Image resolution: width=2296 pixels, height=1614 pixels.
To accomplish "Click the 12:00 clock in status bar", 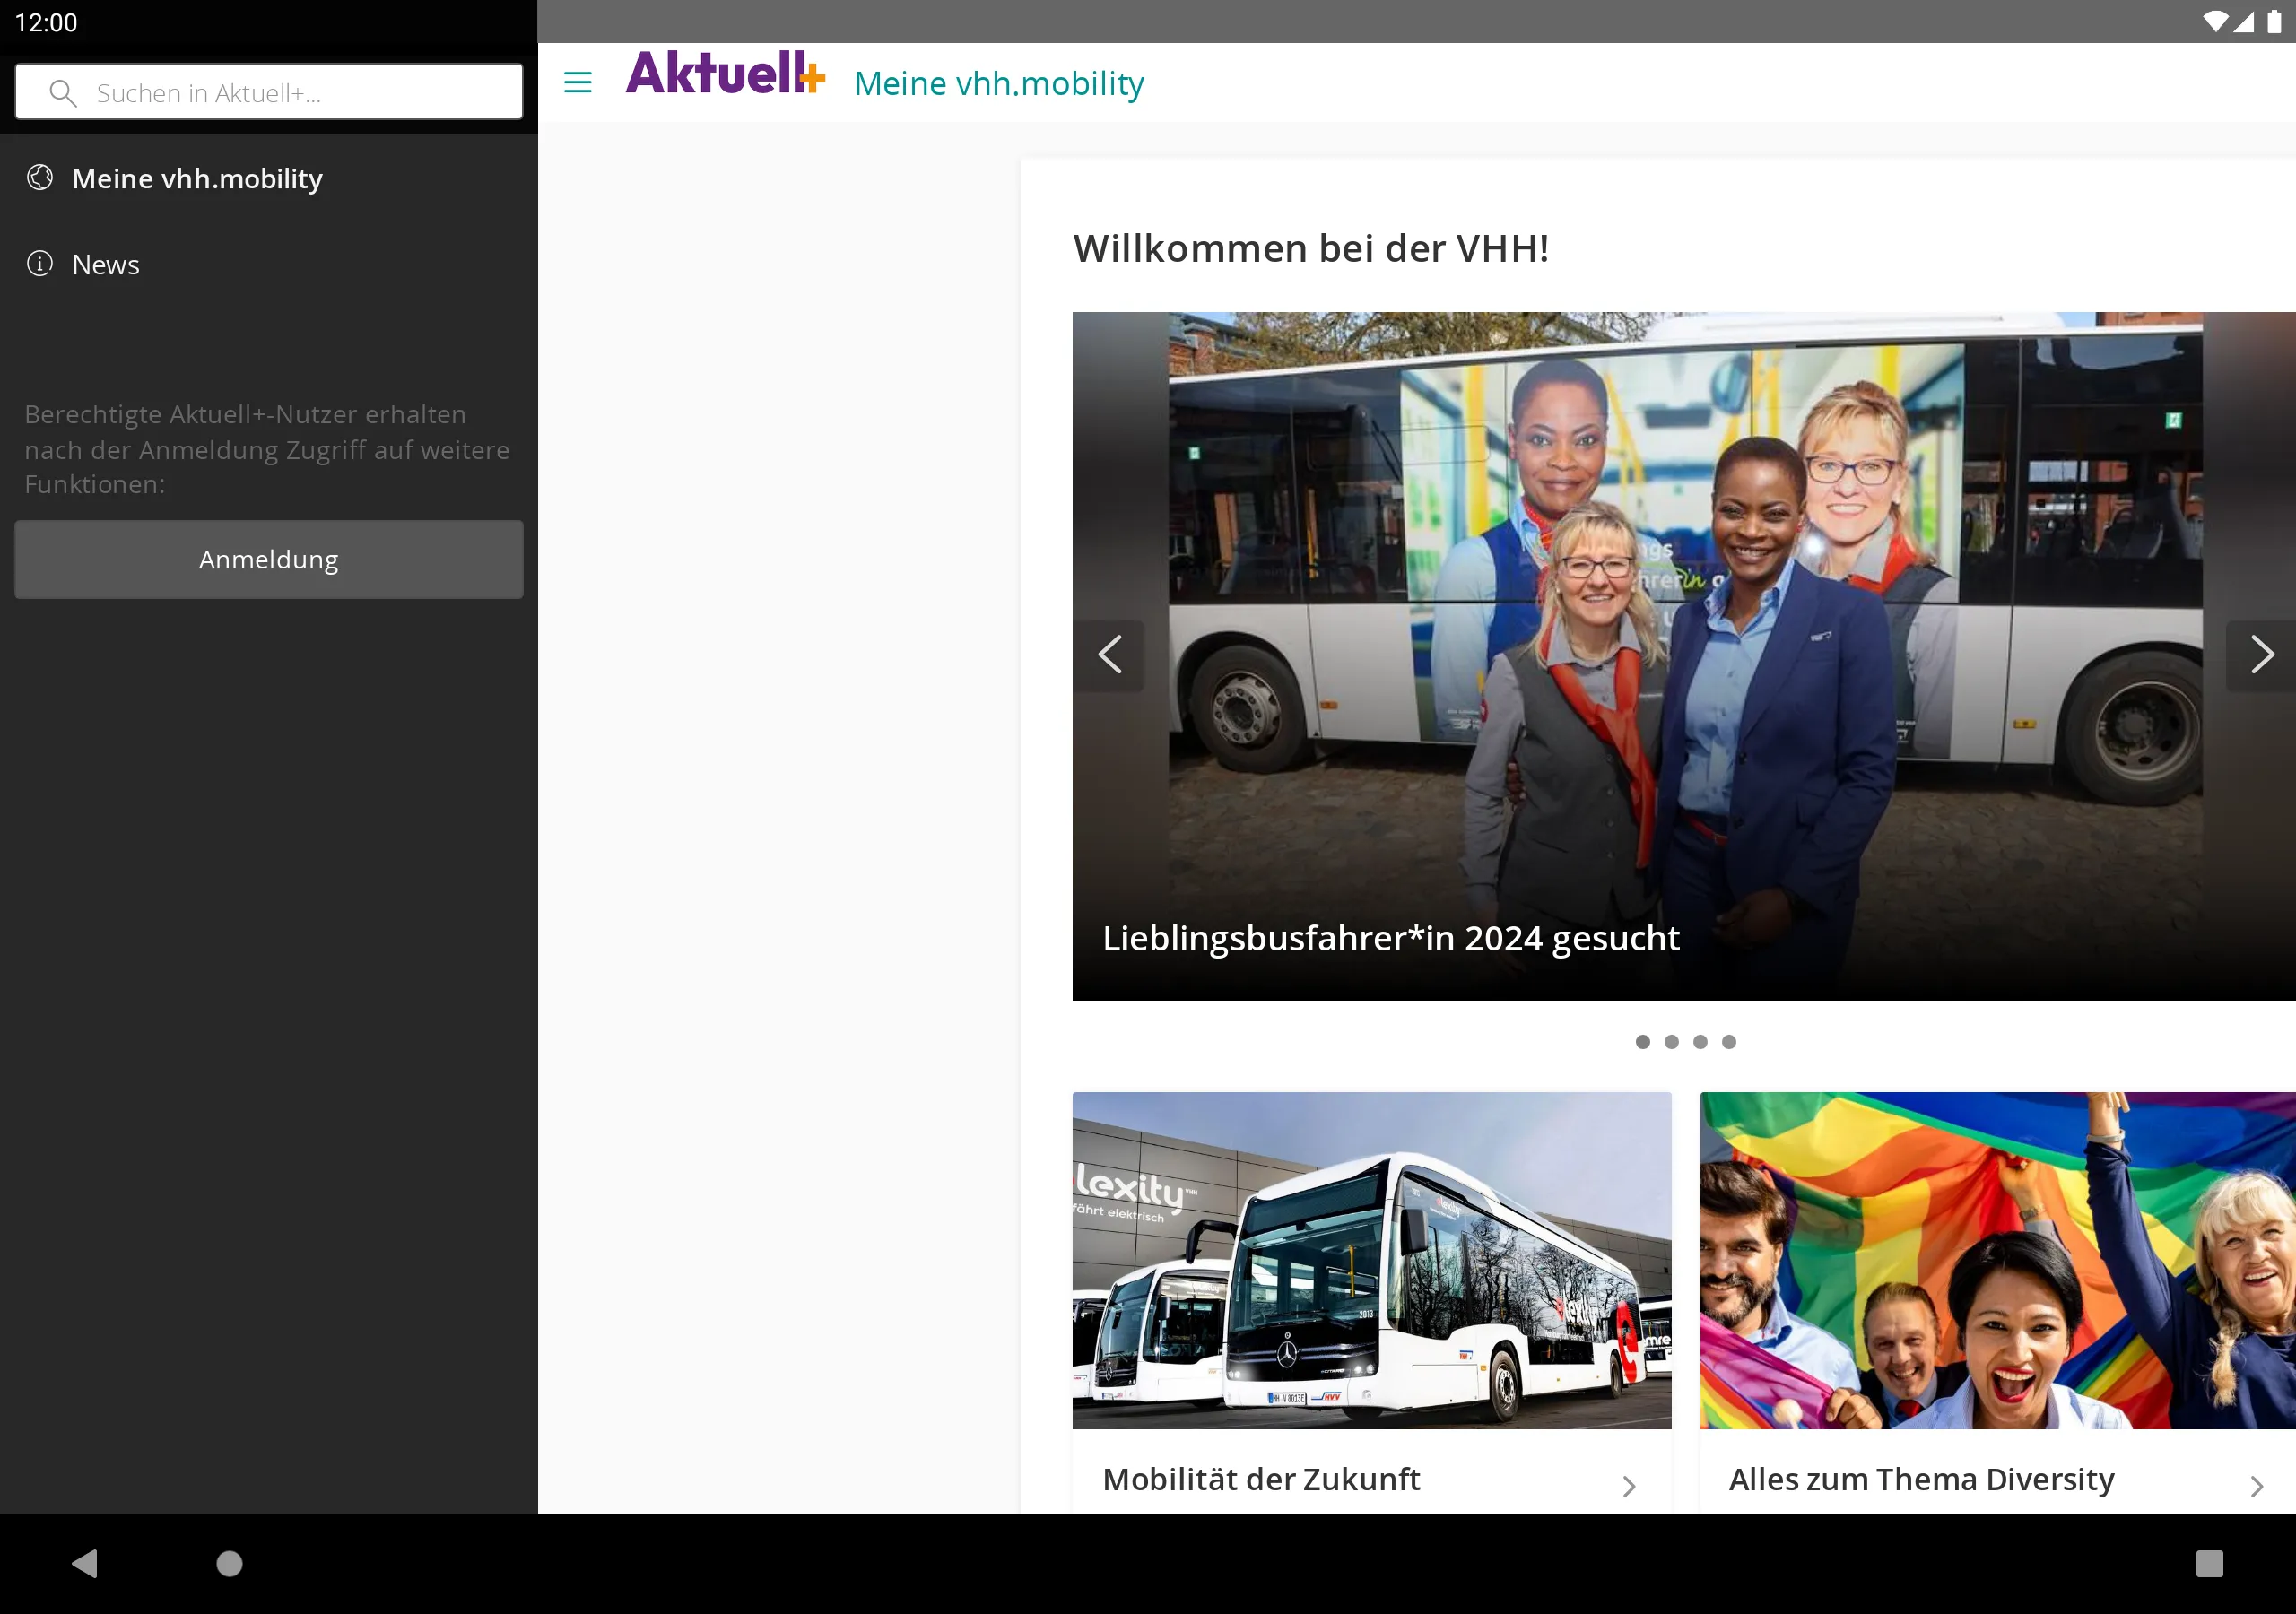I will click(46, 22).
